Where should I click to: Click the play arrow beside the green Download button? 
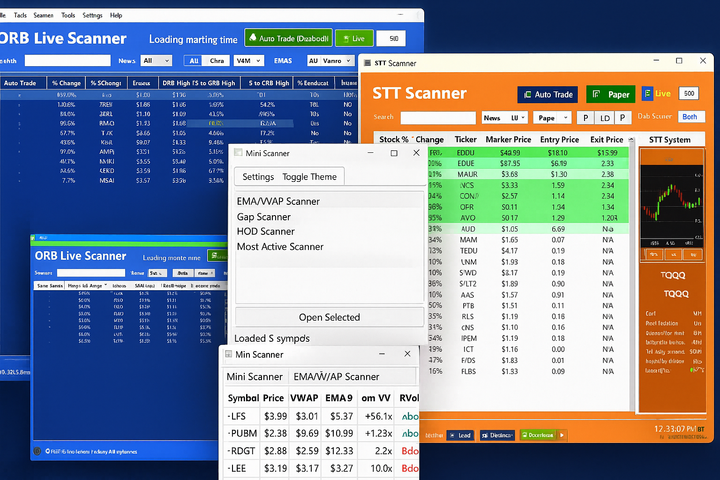tap(562, 435)
